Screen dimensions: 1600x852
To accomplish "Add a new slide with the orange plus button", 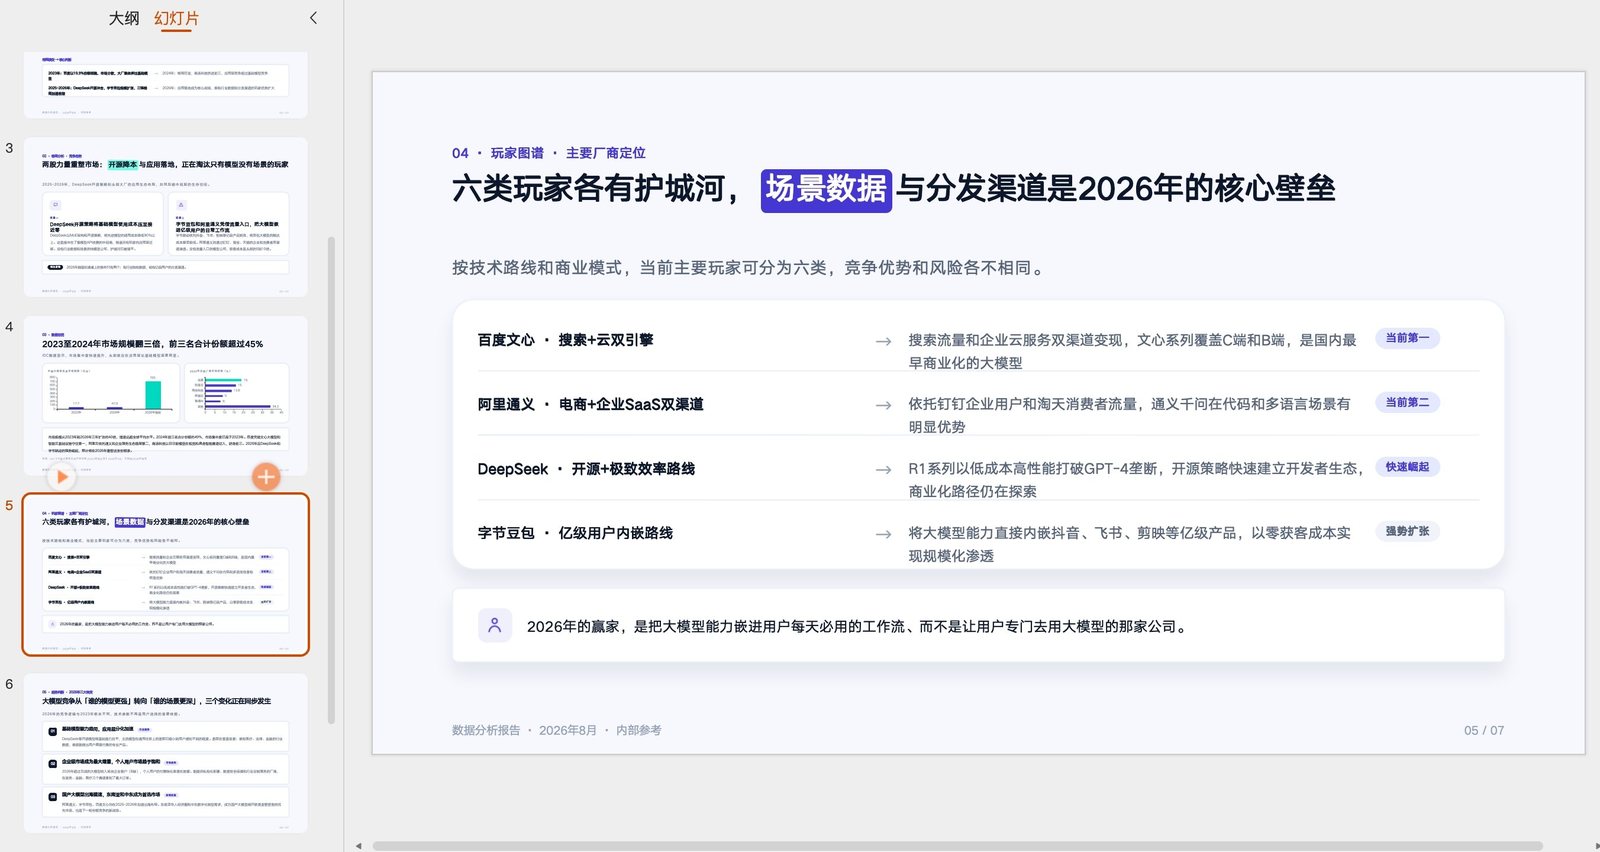I will coord(265,477).
